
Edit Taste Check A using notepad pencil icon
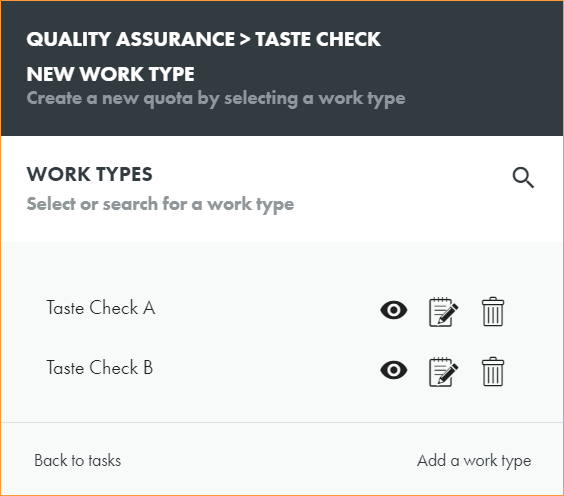[444, 312]
